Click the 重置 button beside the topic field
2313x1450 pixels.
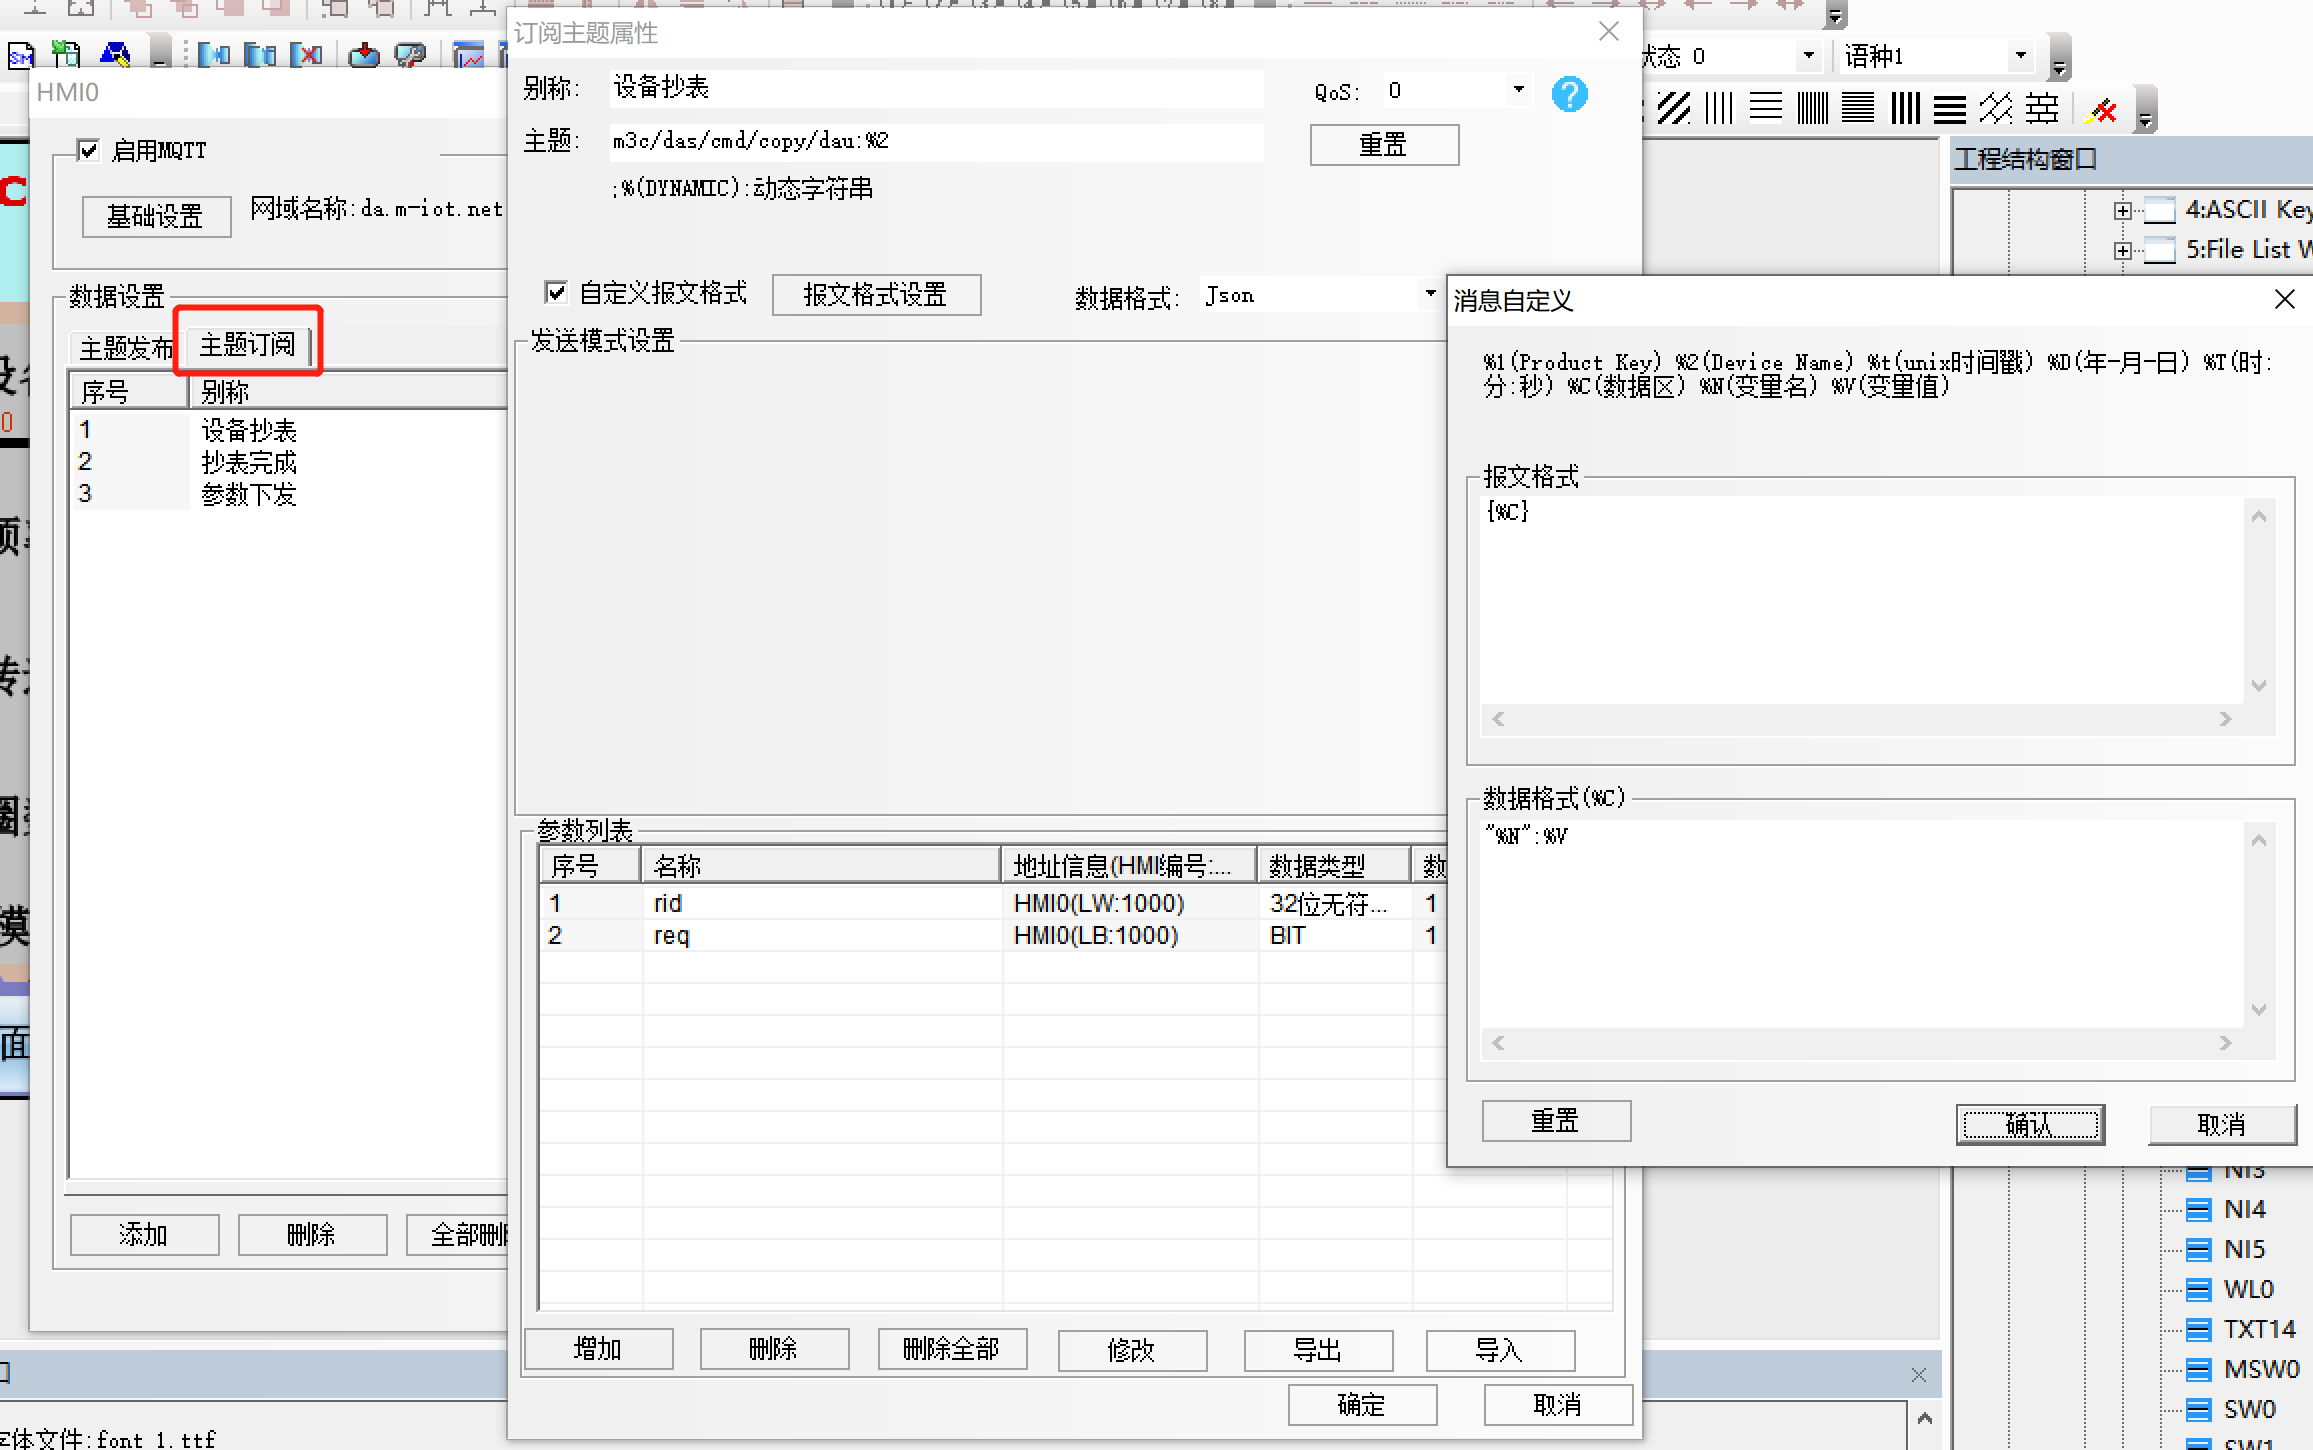coord(1384,145)
